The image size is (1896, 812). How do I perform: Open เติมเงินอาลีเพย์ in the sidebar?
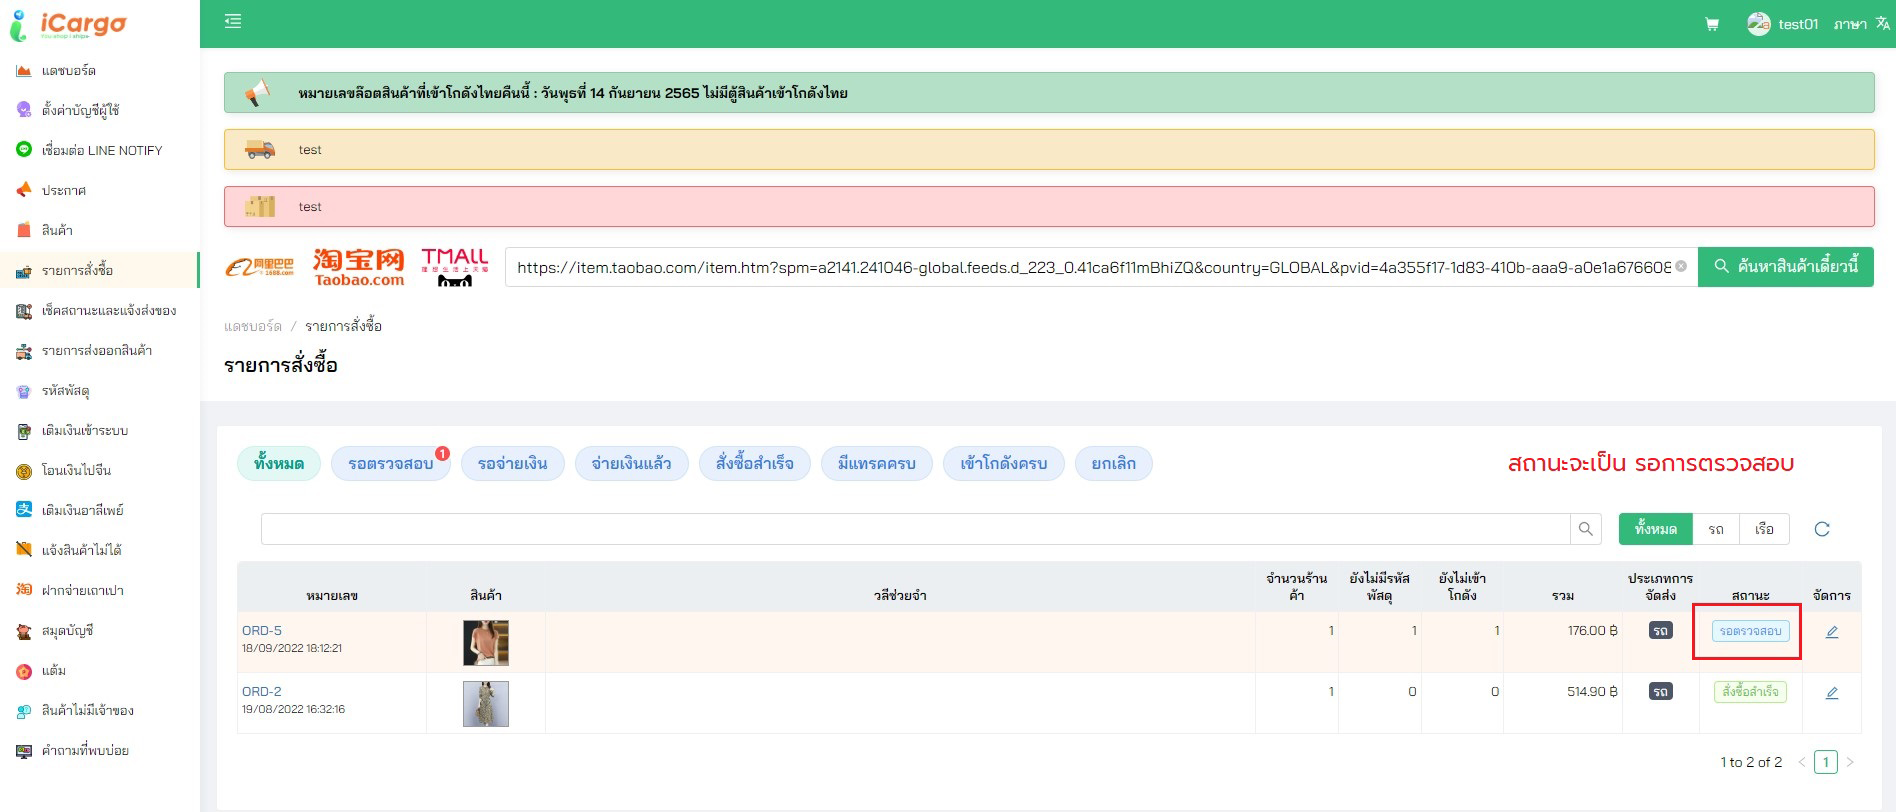[x=82, y=510]
